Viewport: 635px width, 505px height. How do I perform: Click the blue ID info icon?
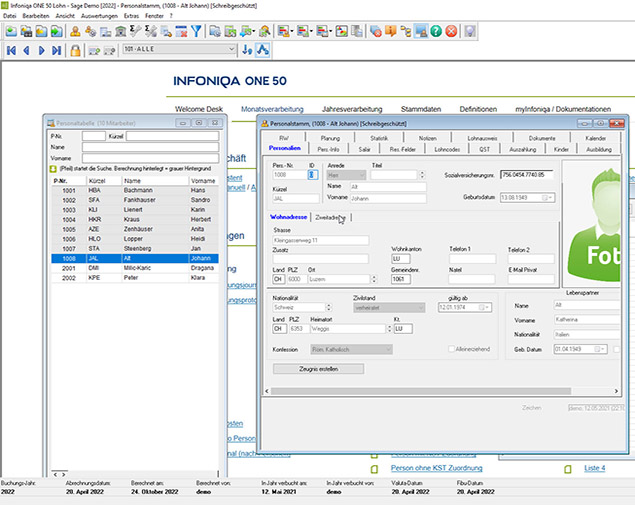(313, 175)
